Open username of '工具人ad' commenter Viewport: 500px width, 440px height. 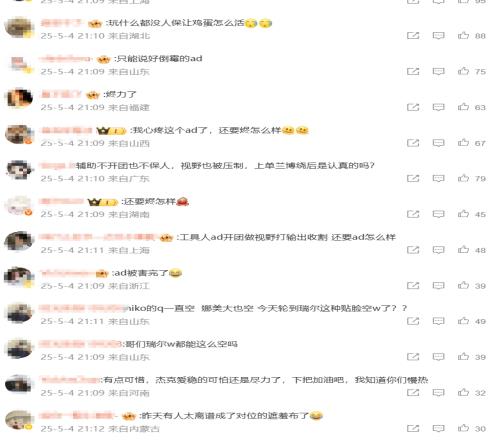[98, 237]
